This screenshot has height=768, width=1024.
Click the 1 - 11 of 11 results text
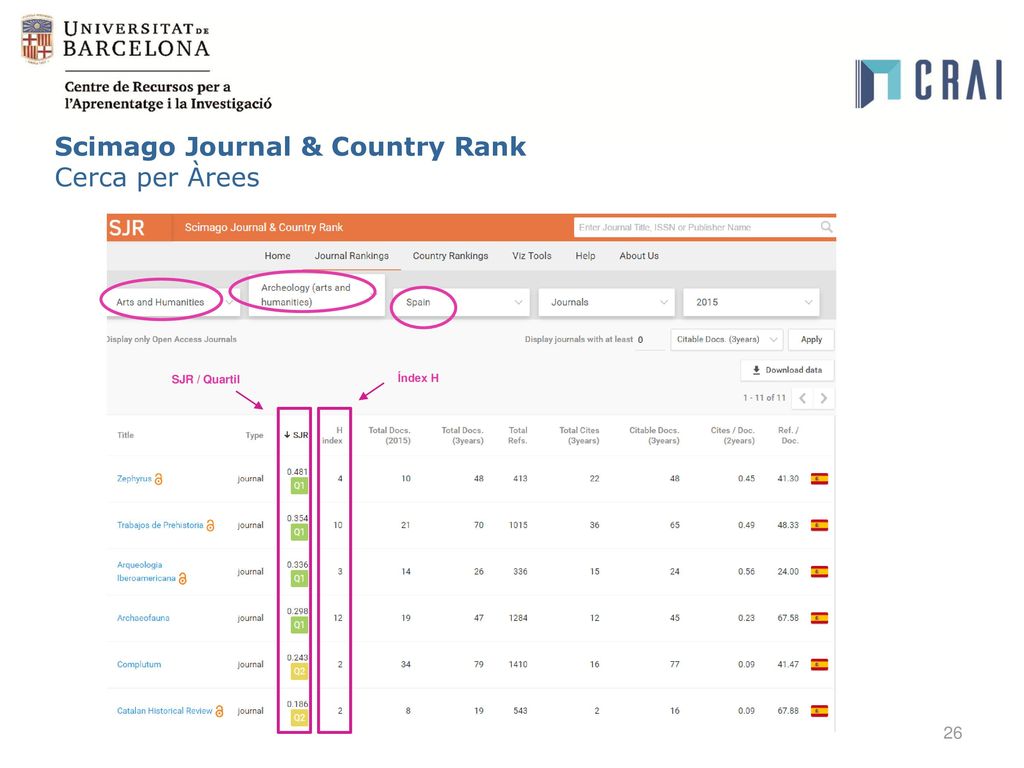click(764, 398)
